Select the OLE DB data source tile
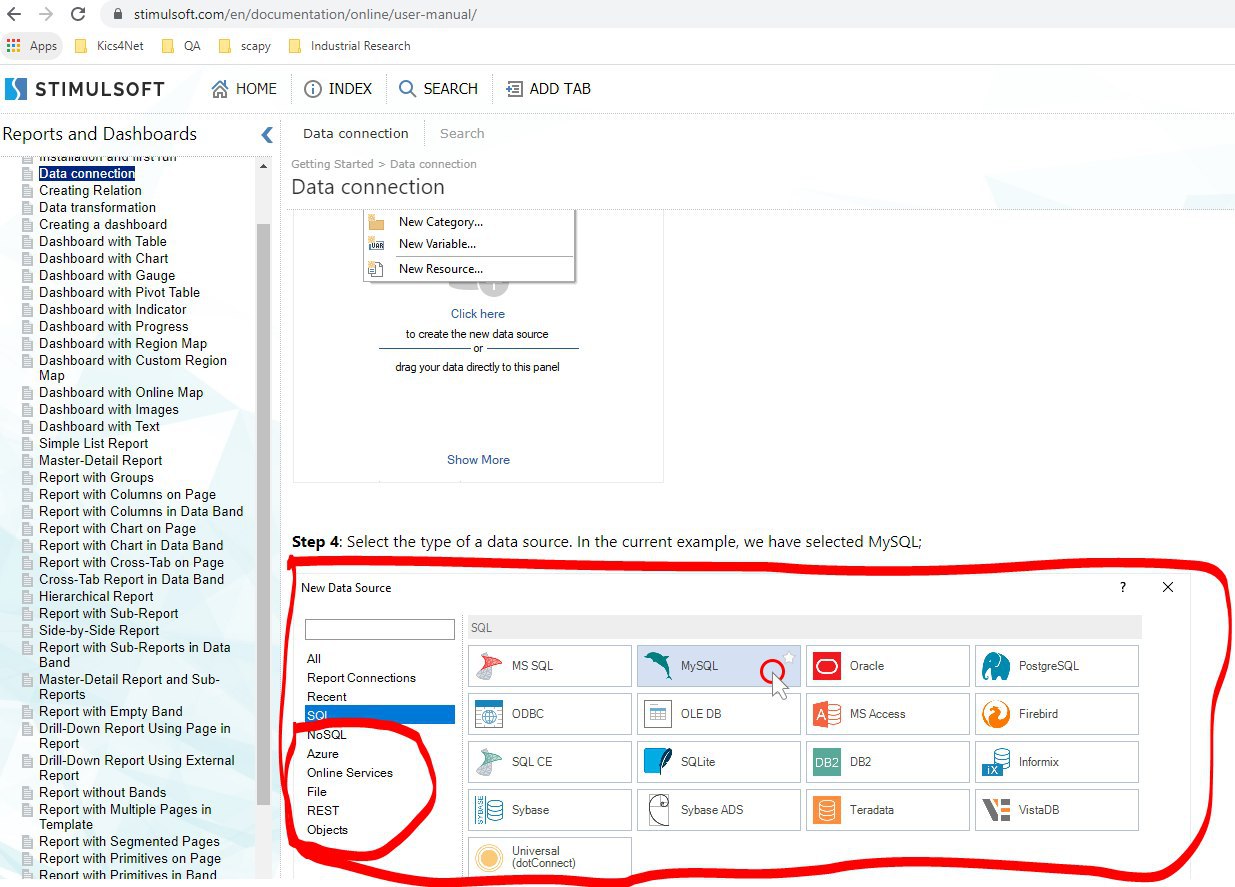This screenshot has height=887, width=1235. click(719, 714)
